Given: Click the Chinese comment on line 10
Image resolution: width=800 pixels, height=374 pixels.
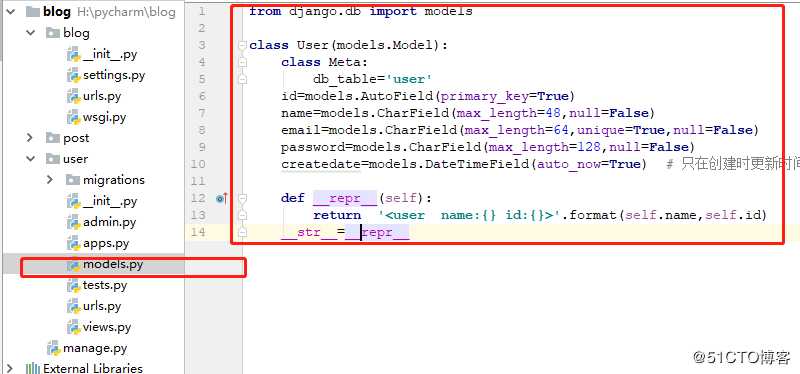Looking at the screenshot, I should [x=733, y=164].
